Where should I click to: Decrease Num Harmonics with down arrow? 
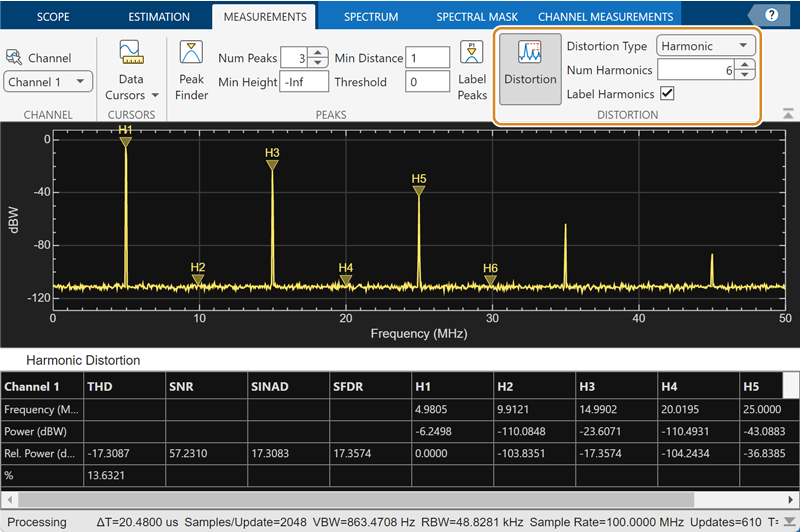tap(745, 75)
